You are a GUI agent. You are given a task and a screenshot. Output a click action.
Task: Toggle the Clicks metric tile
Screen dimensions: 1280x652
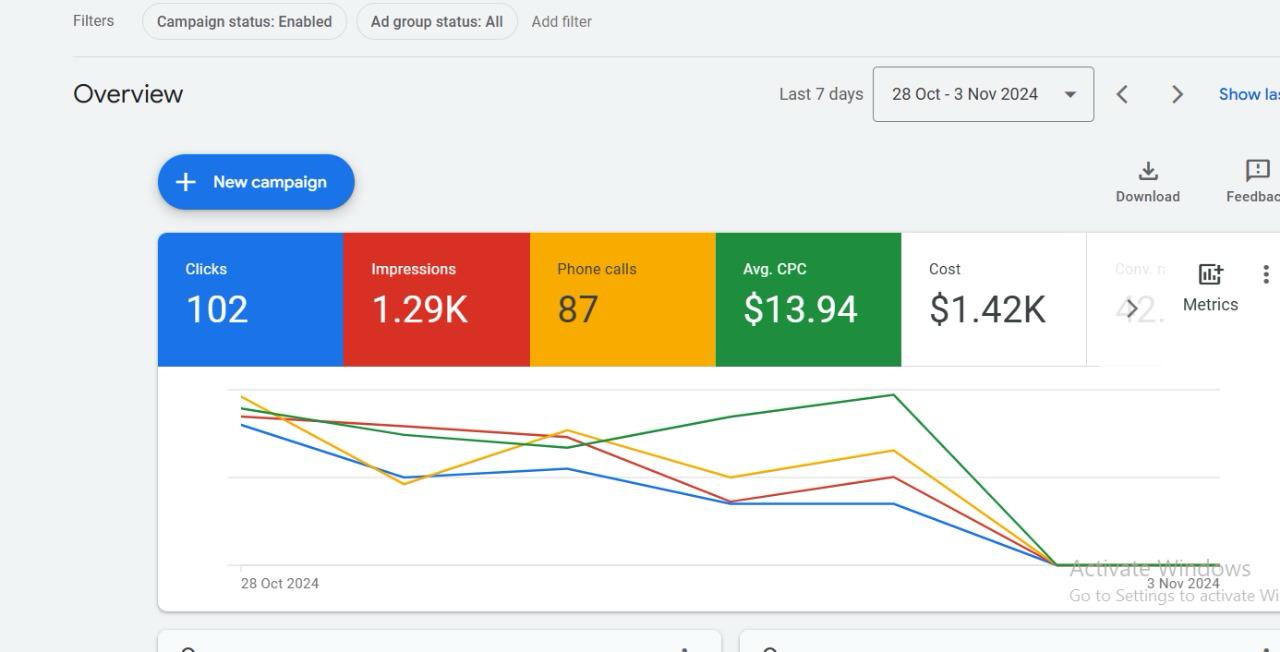(x=250, y=299)
